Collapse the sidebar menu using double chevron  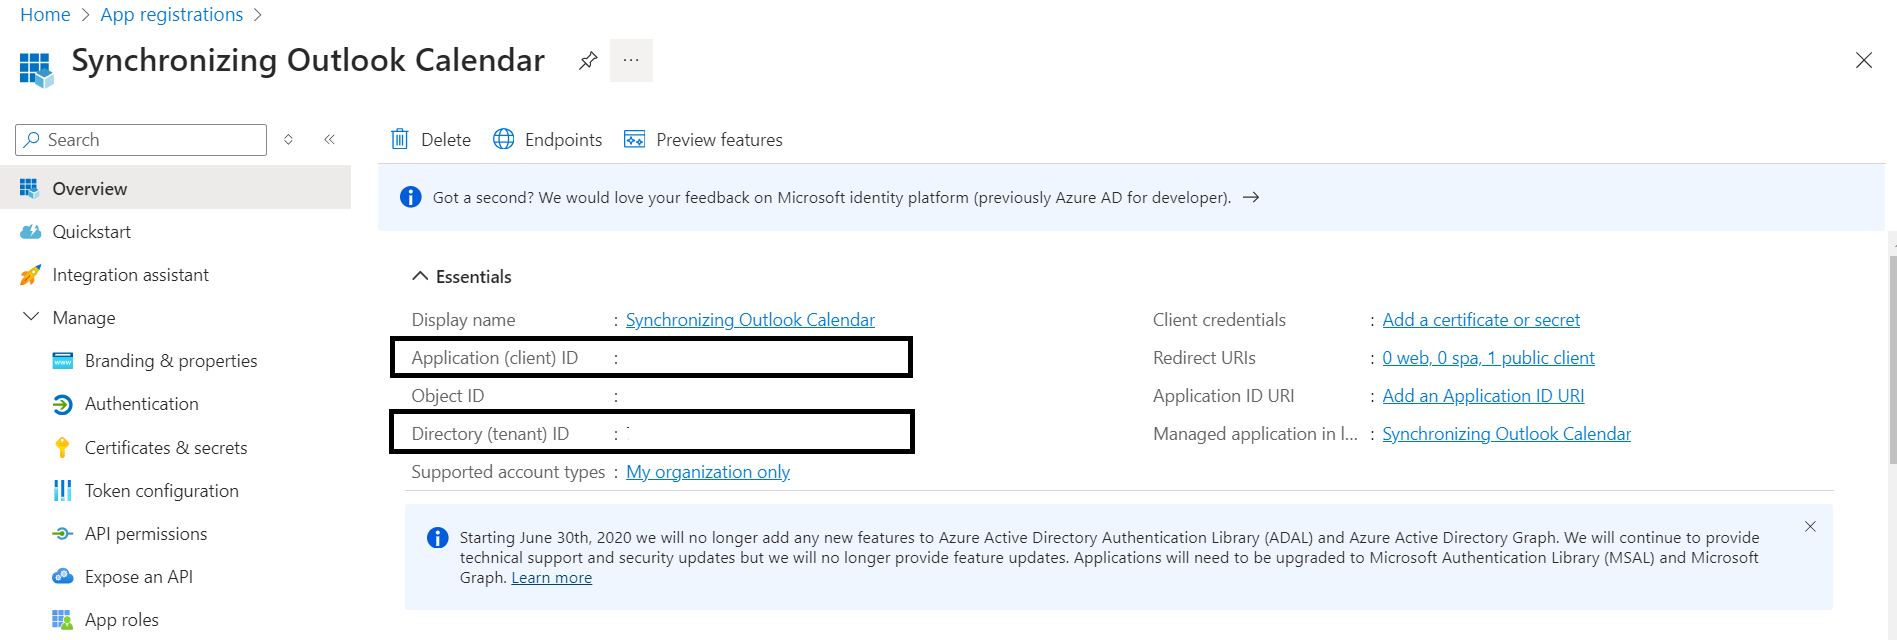(329, 139)
